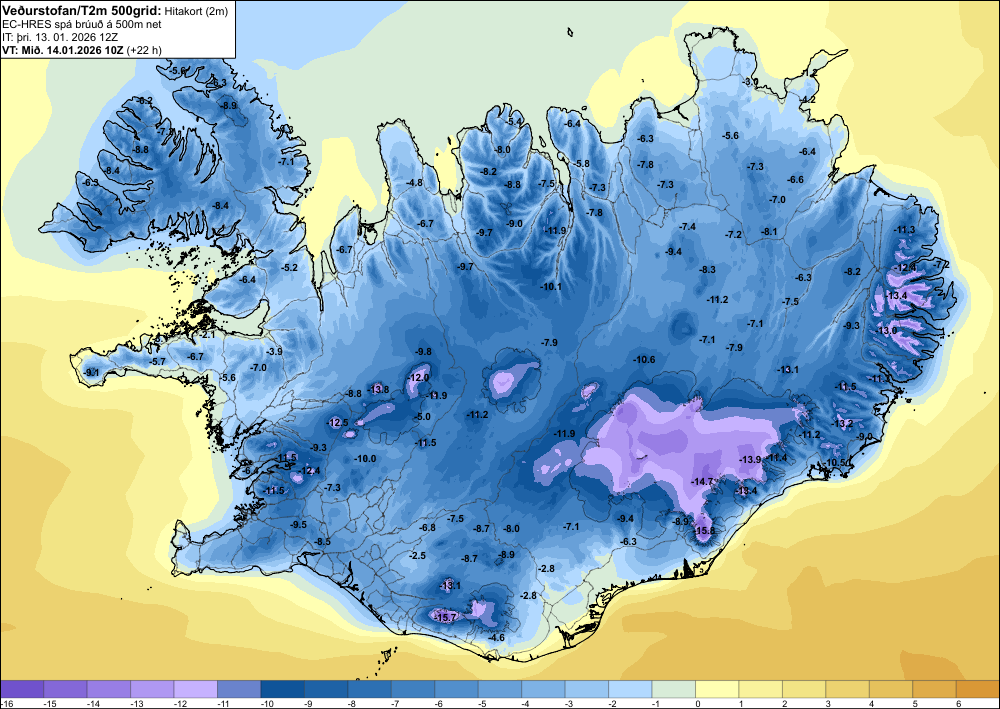Click the legend swatch for -16 to -15
Screen dimensions: 1000x709
tap(22, 689)
